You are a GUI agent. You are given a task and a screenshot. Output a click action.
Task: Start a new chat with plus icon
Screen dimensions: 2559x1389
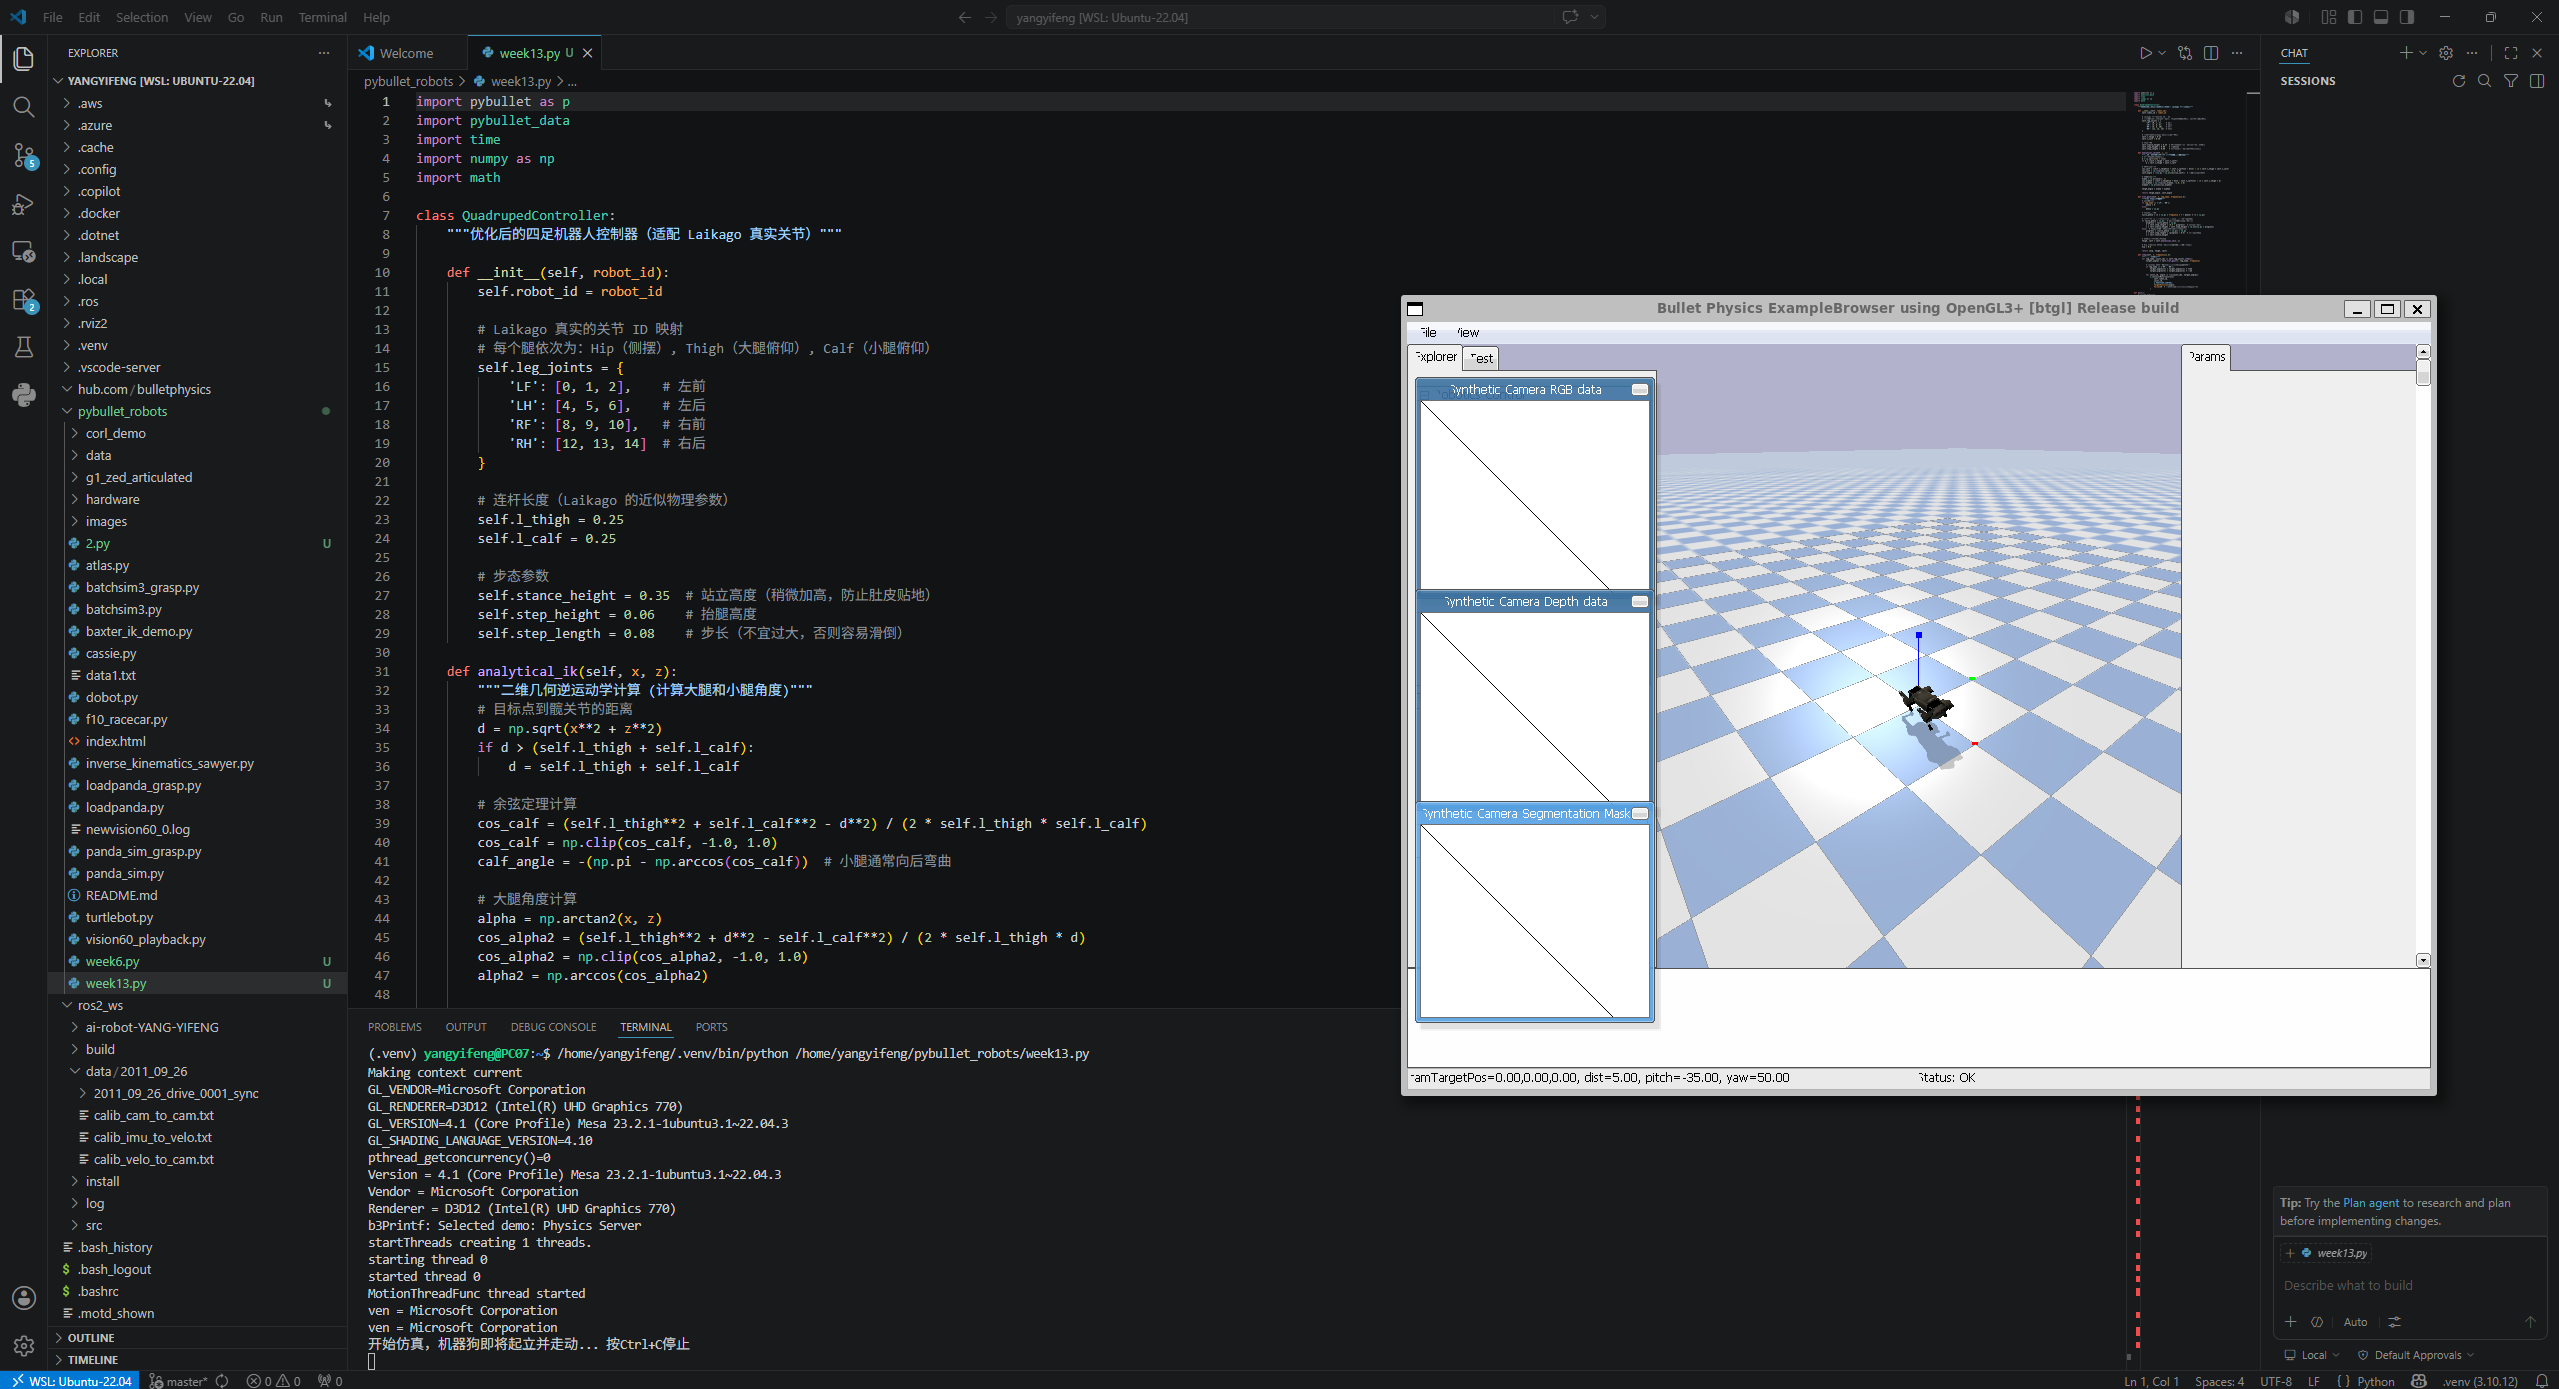pos(2405,53)
